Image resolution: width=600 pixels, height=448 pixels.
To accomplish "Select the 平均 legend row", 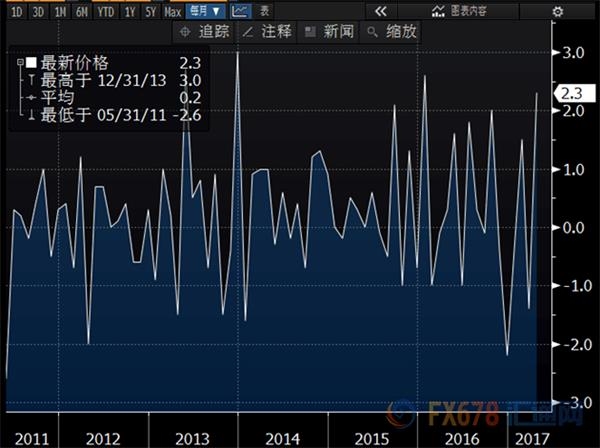I will click(x=110, y=98).
